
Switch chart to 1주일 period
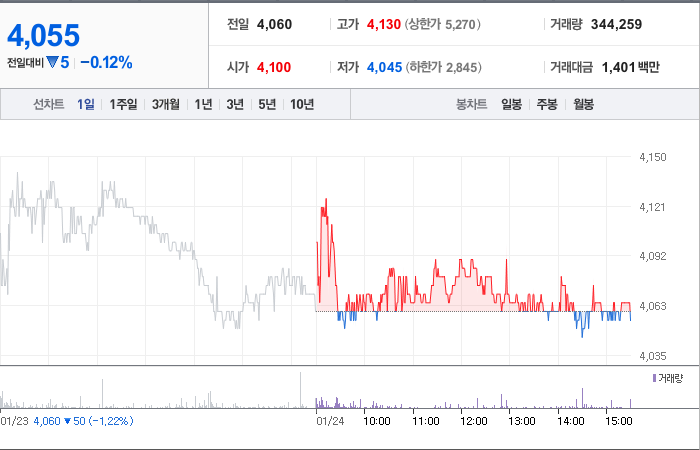pos(123,104)
